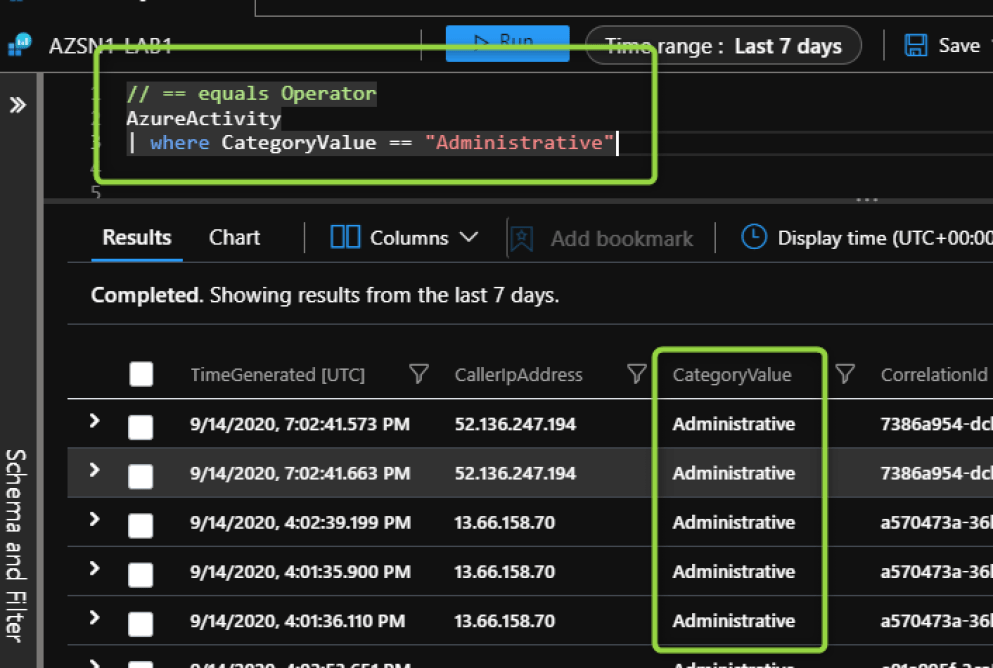The width and height of the screenshot is (993, 668).
Task: Select the row at 4:01:35.900 PM
Action: [x=141, y=575]
